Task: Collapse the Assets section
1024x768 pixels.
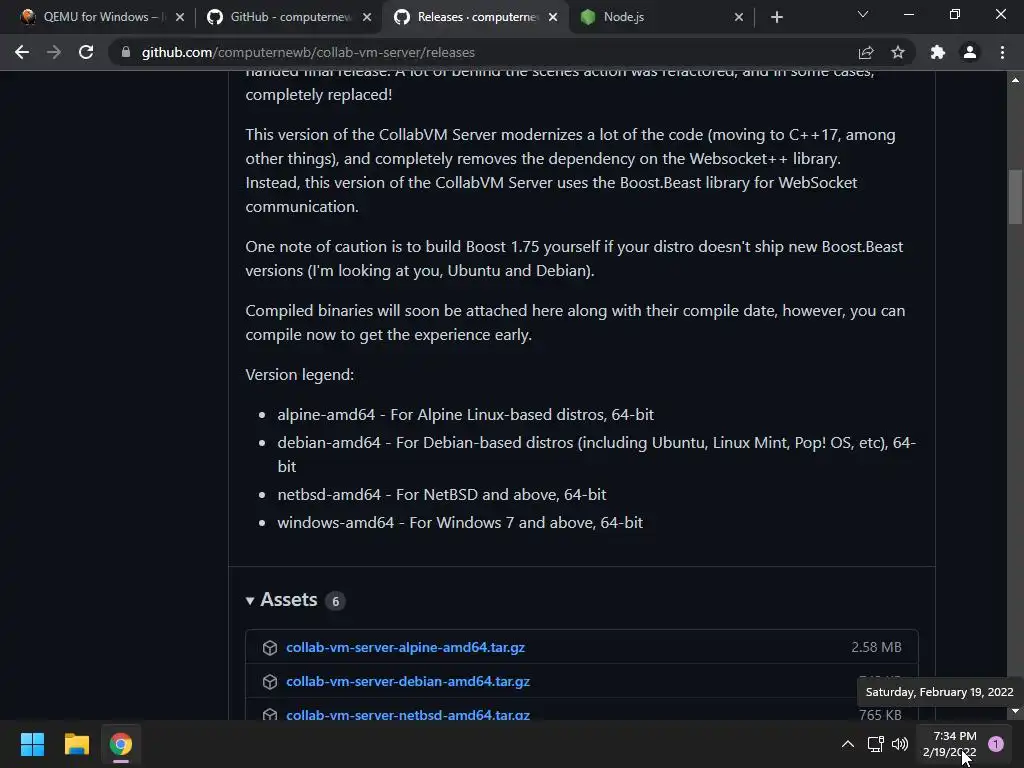Action: pyautogui.click(x=281, y=600)
